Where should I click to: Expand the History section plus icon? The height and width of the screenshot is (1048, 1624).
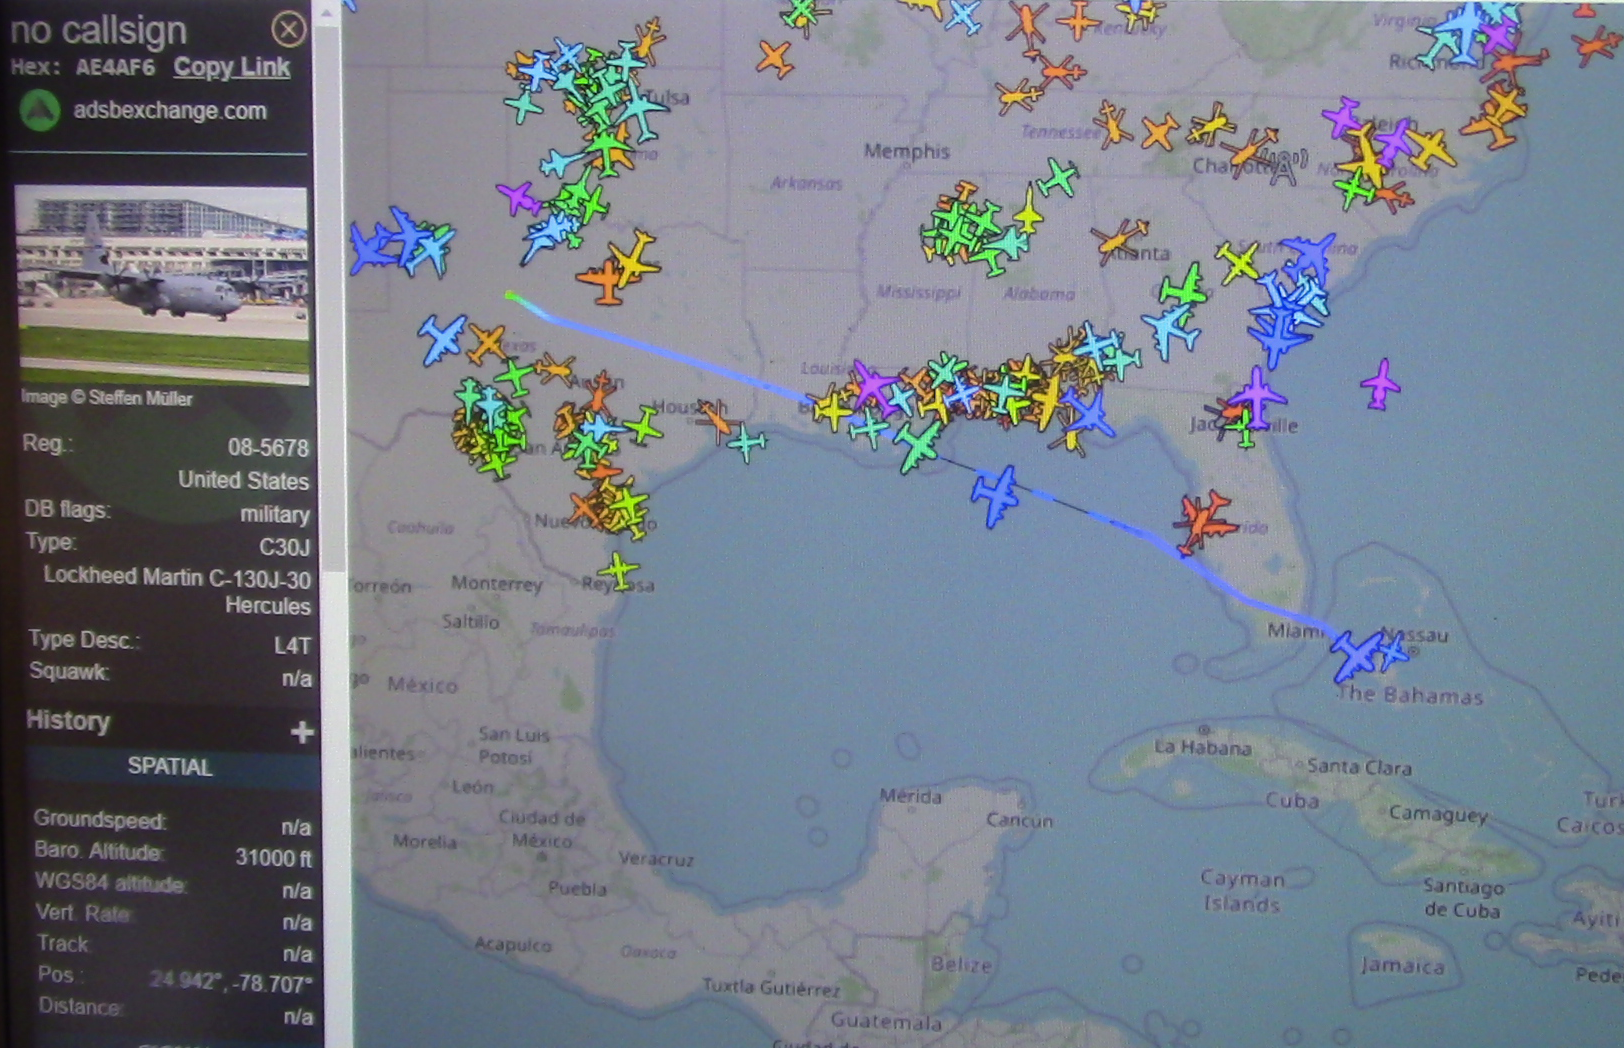pos(301,732)
